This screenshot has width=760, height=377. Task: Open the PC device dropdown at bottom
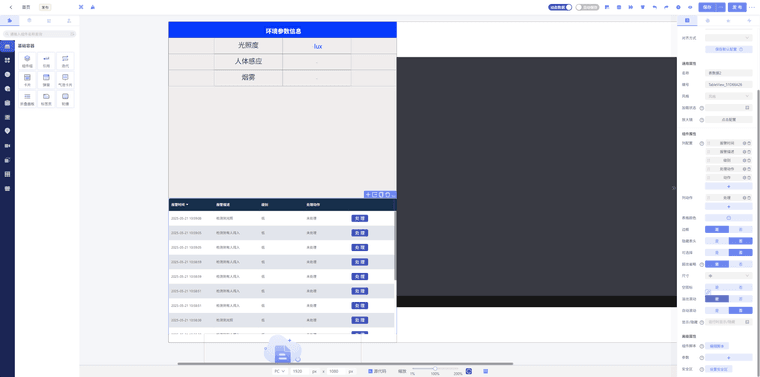pyautogui.click(x=280, y=371)
